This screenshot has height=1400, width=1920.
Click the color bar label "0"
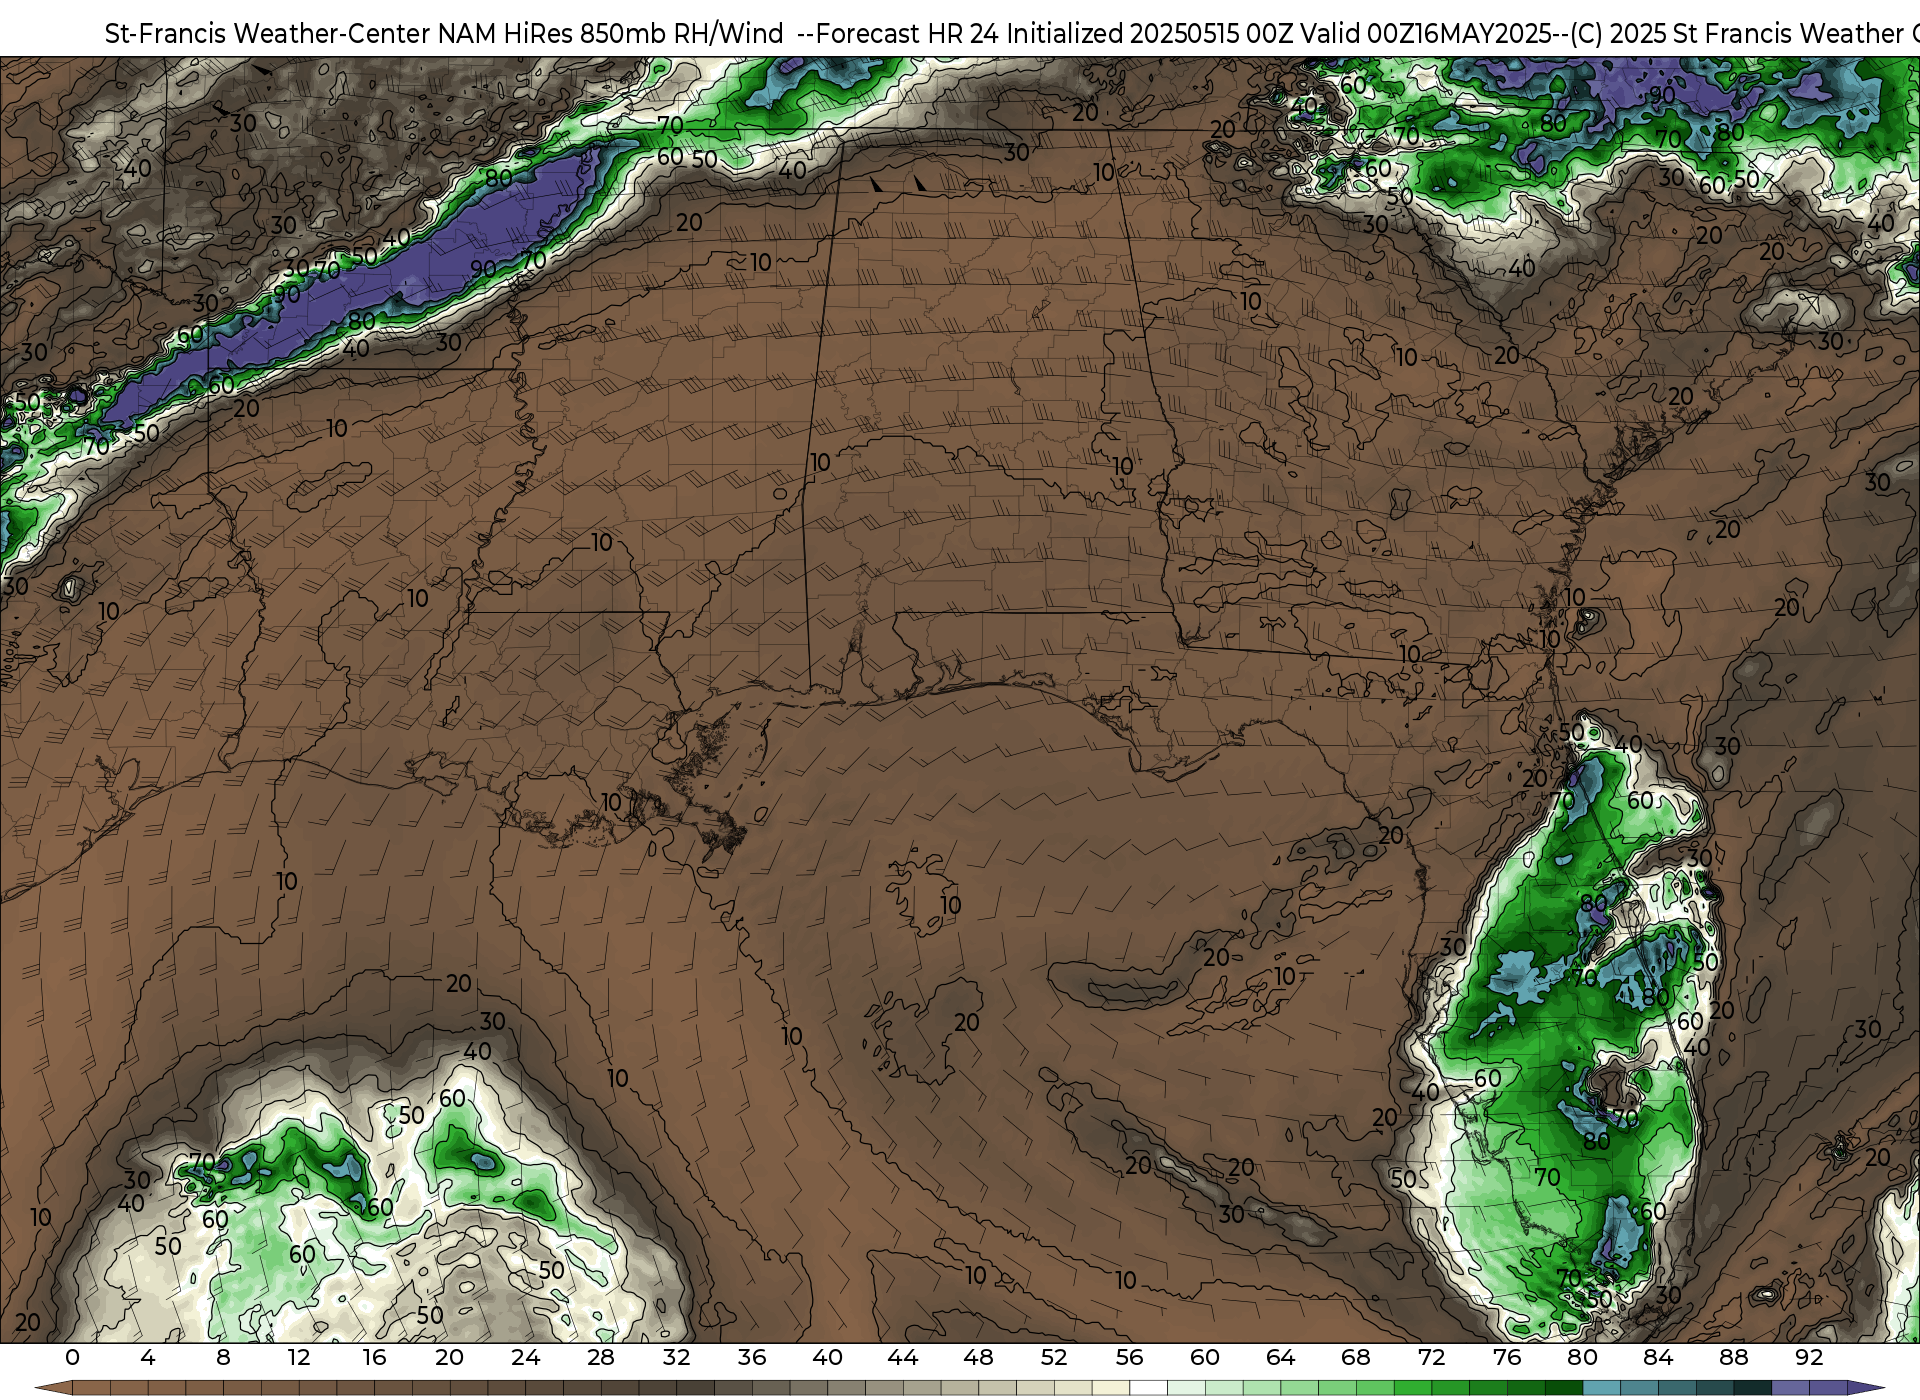pos(72,1357)
